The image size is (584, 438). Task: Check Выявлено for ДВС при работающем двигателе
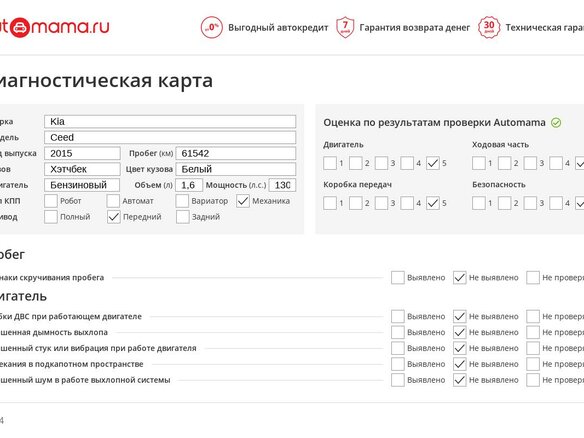coord(398,316)
